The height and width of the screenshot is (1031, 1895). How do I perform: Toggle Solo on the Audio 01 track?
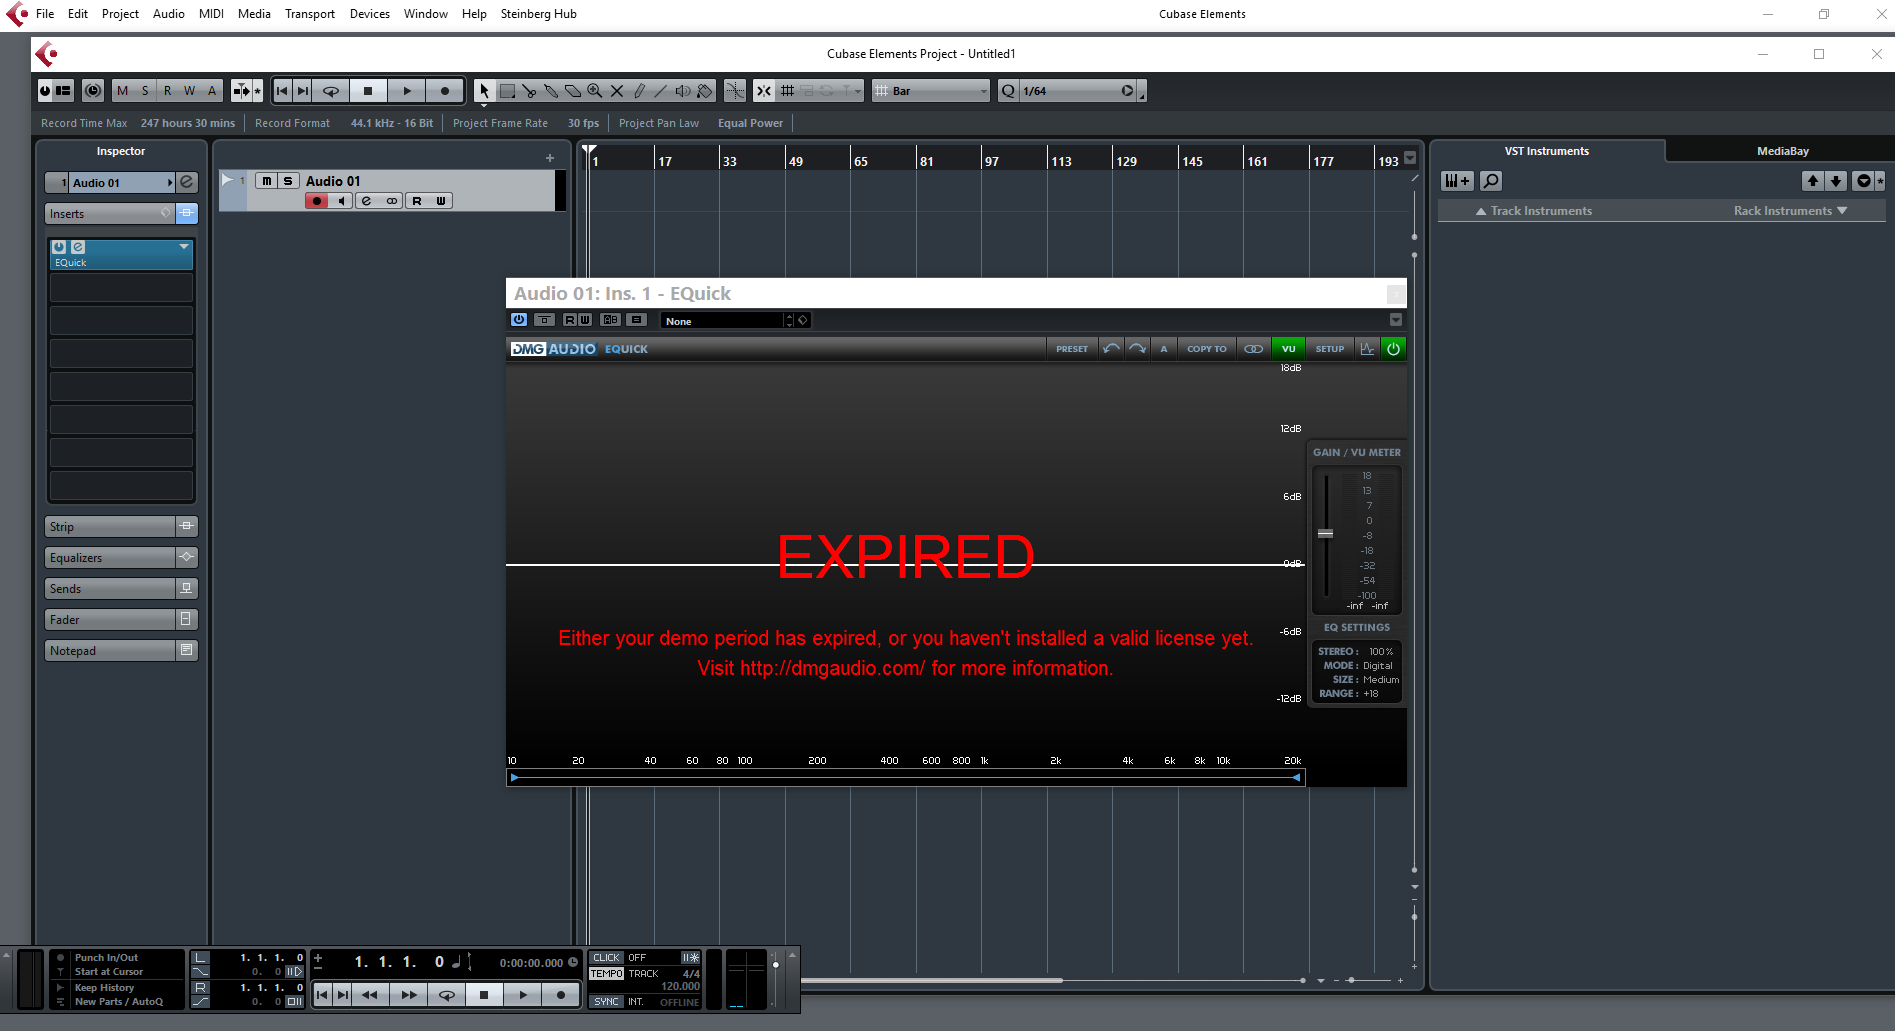(x=288, y=181)
